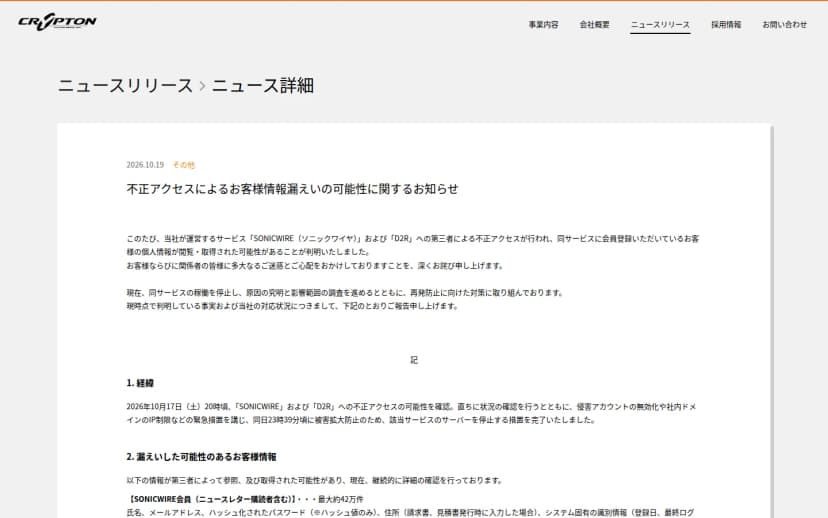The height and width of the screenshot is (518, 828).
Task: Click the ニュース詳細 breadcrumb heading
Action: (263, 86)
